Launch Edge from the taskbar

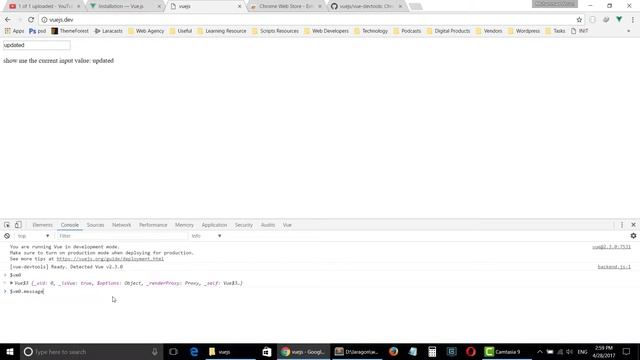[x=194, y=352]
